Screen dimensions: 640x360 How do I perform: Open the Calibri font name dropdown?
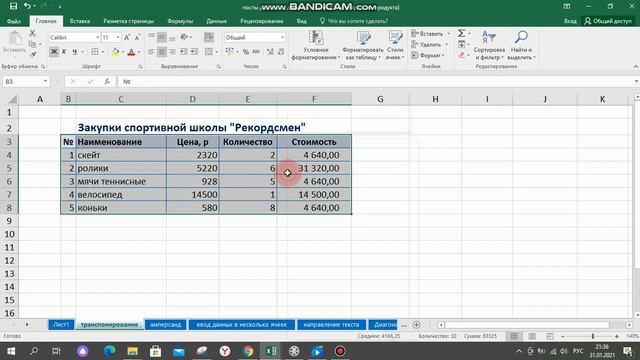[x=98, y=38]
